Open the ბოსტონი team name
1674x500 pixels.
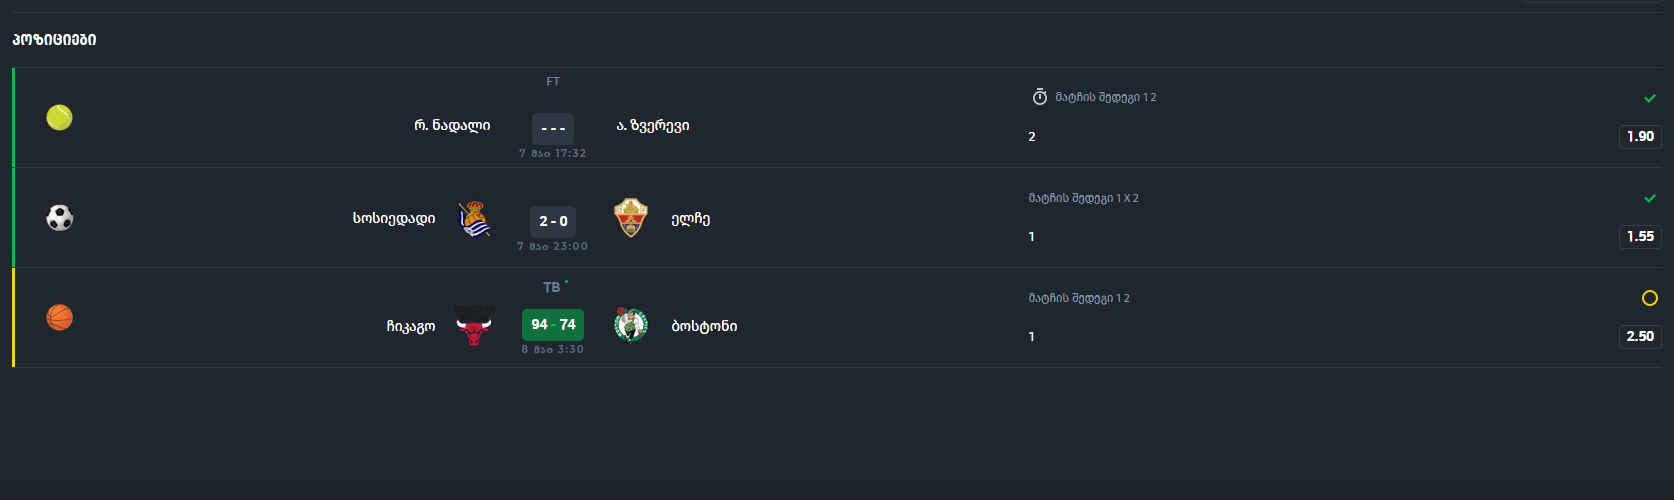click(x=704, y=326)
